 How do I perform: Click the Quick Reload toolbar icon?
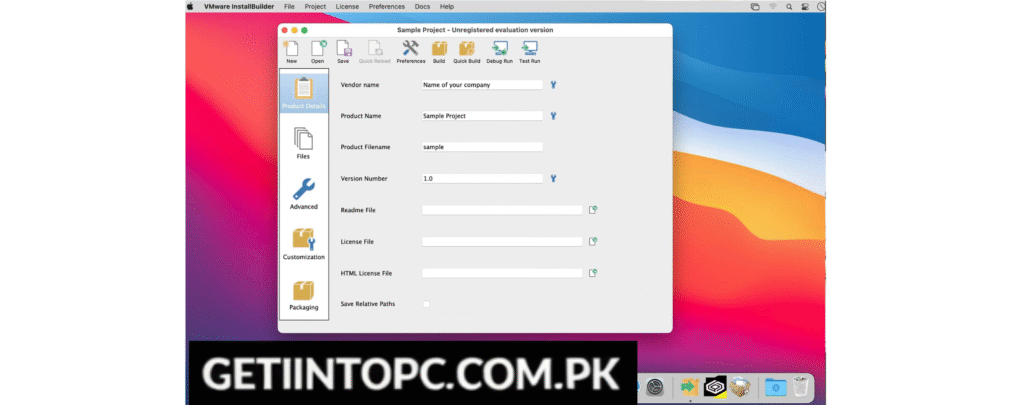point(375,52)
